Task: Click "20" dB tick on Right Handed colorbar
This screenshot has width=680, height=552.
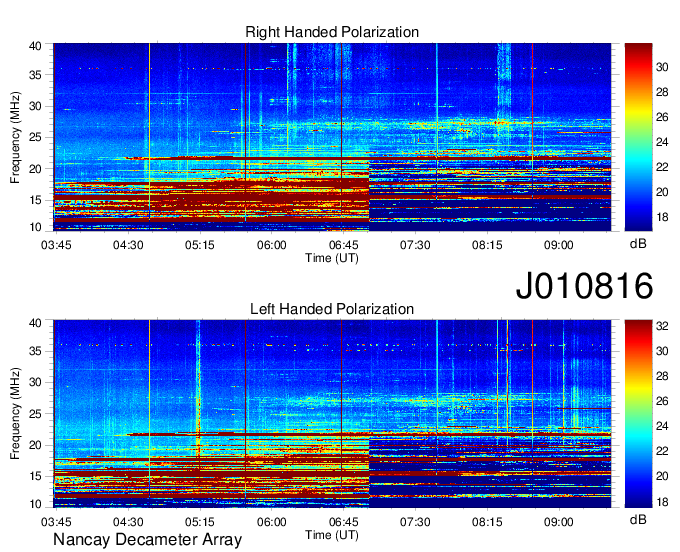Action: [x=662, y=192]
